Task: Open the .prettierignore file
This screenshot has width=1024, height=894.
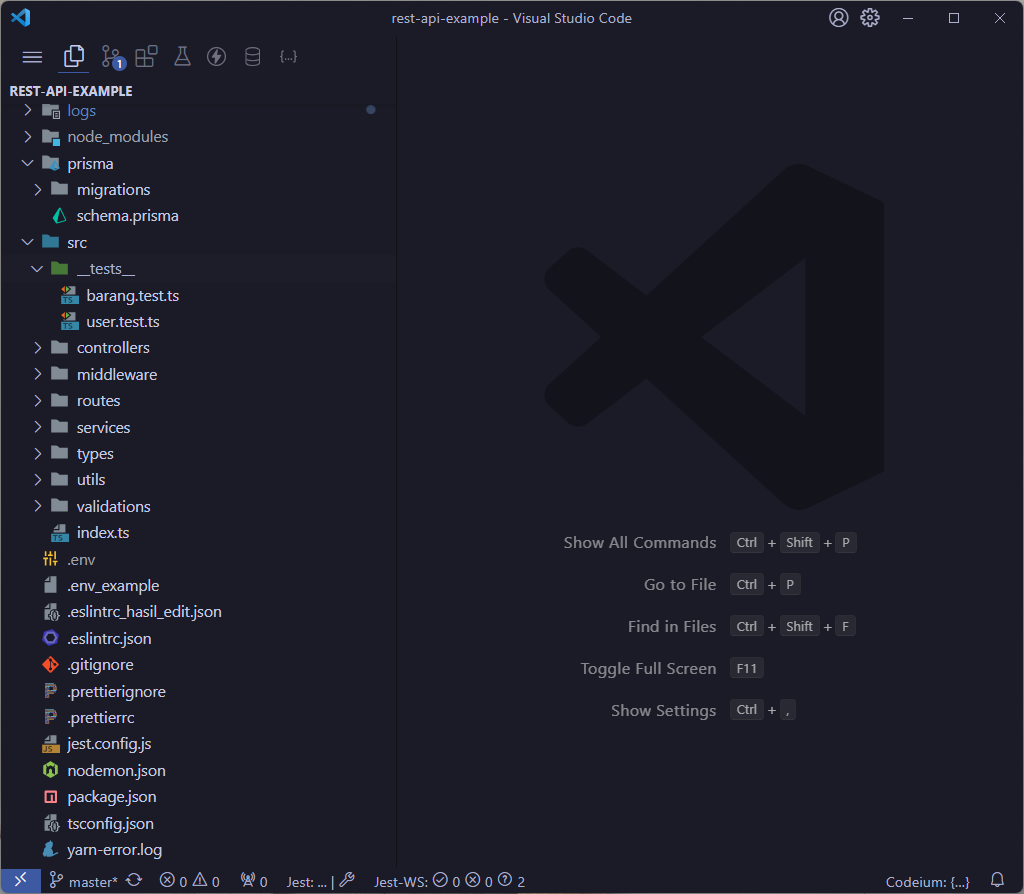Action: click(198, 691)
